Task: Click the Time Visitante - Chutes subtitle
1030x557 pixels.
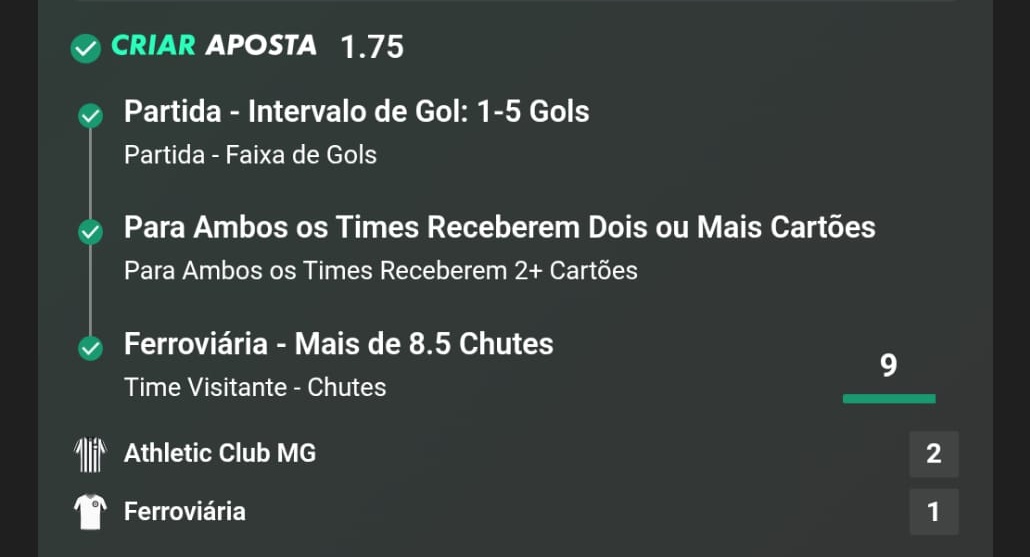Action: pyautogui.click(x=255, y=388)
